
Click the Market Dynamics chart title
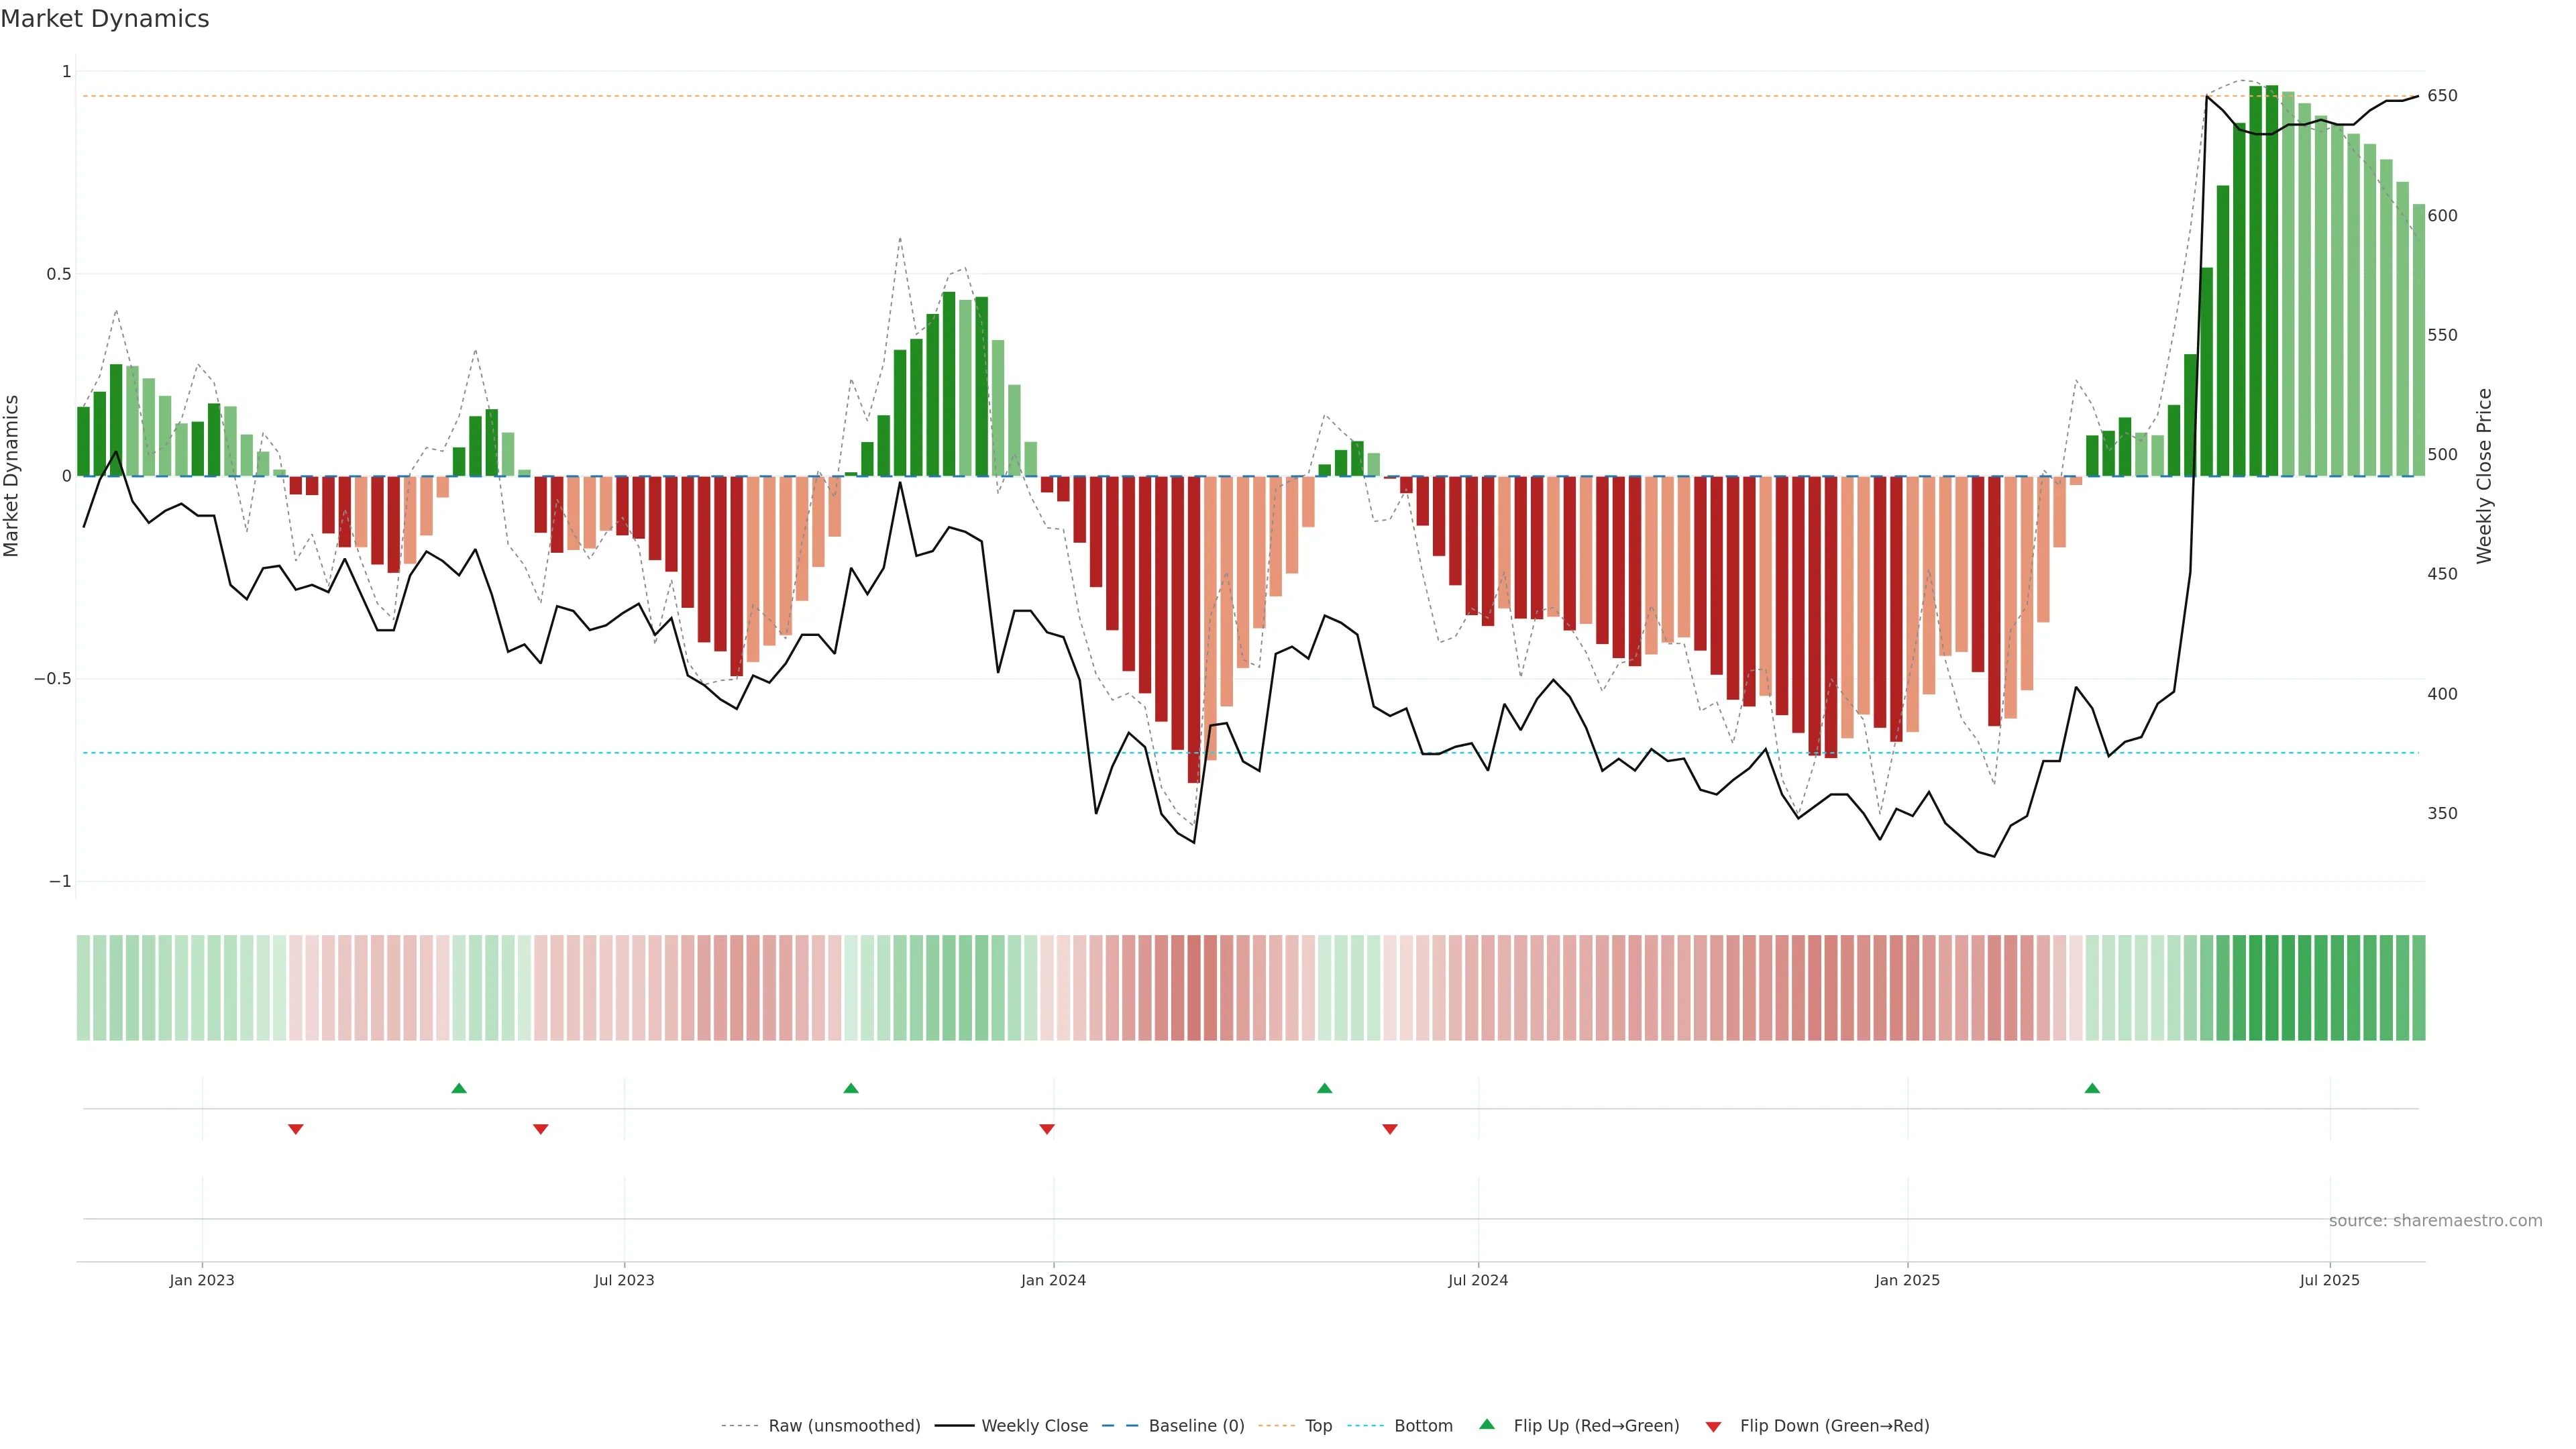pyautogui.click(x=105, y=19)
